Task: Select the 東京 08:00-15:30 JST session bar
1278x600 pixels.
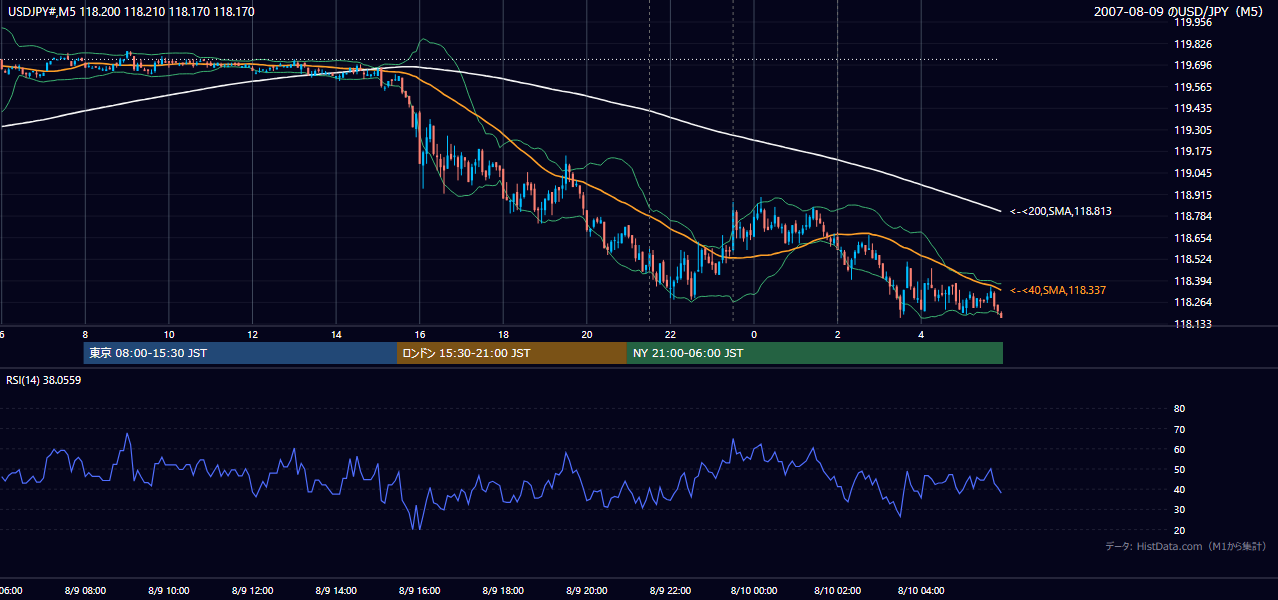Action: [240, 353]
